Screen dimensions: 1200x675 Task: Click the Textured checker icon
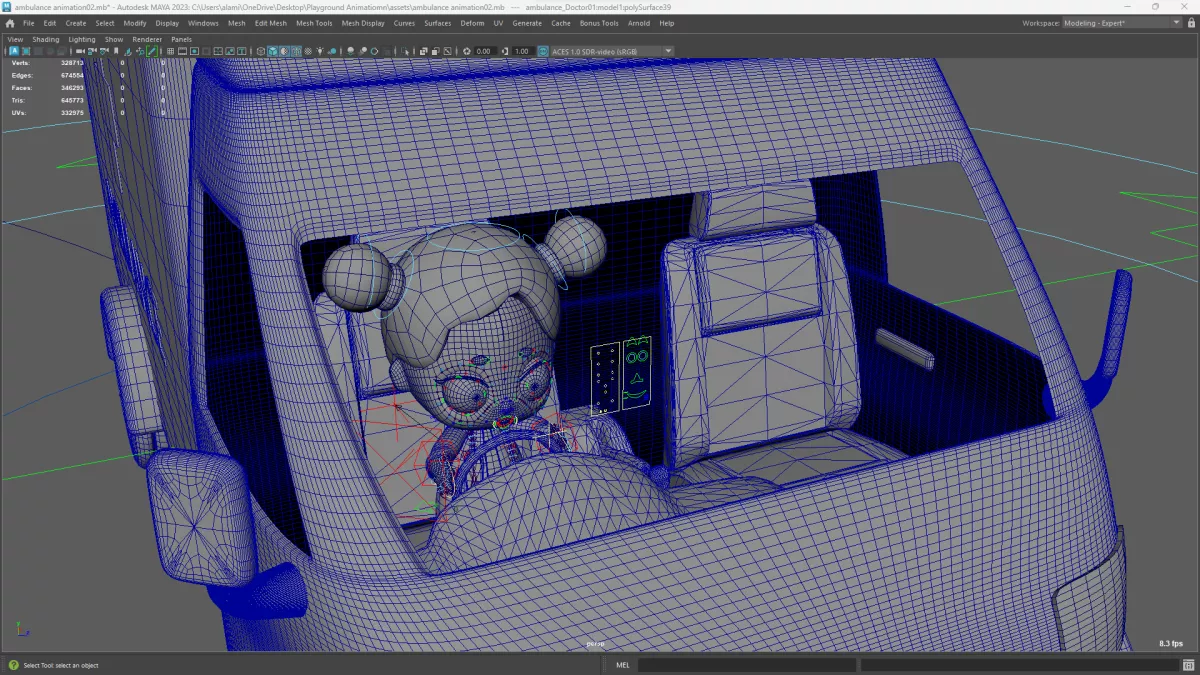pos(308,51)
